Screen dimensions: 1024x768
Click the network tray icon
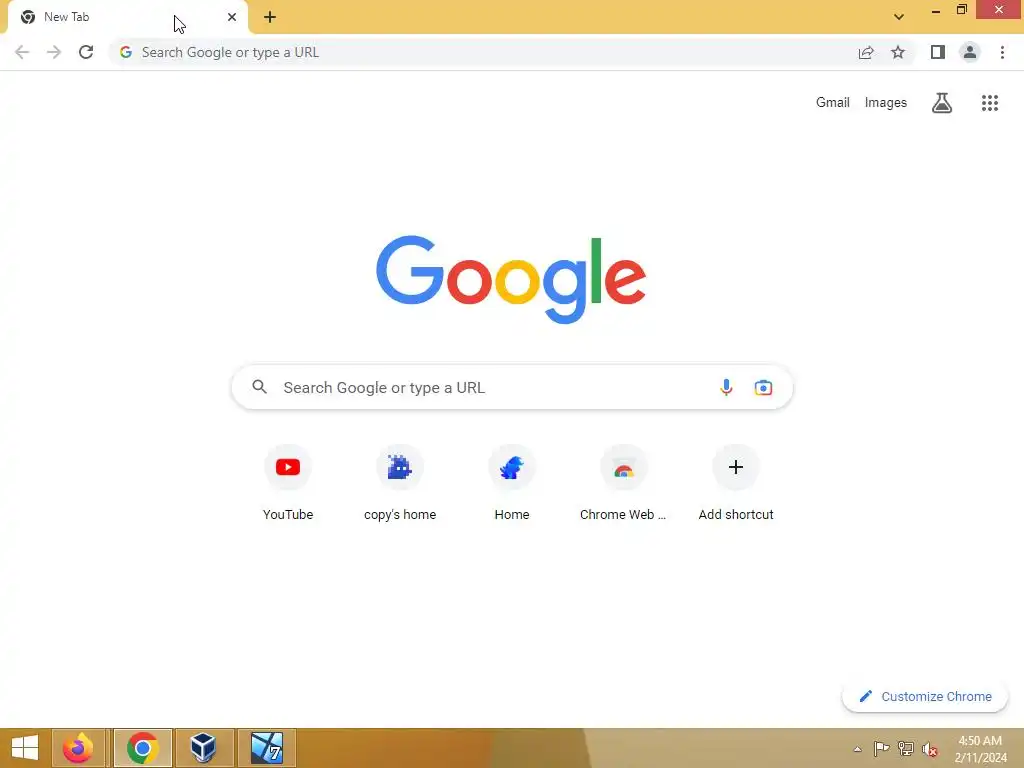point(905,748)
